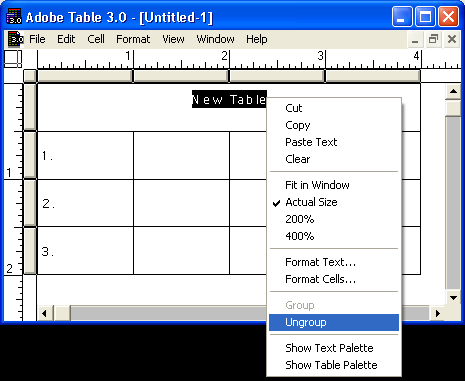Choose Fit in Window zoom option

tap(334, 185)
